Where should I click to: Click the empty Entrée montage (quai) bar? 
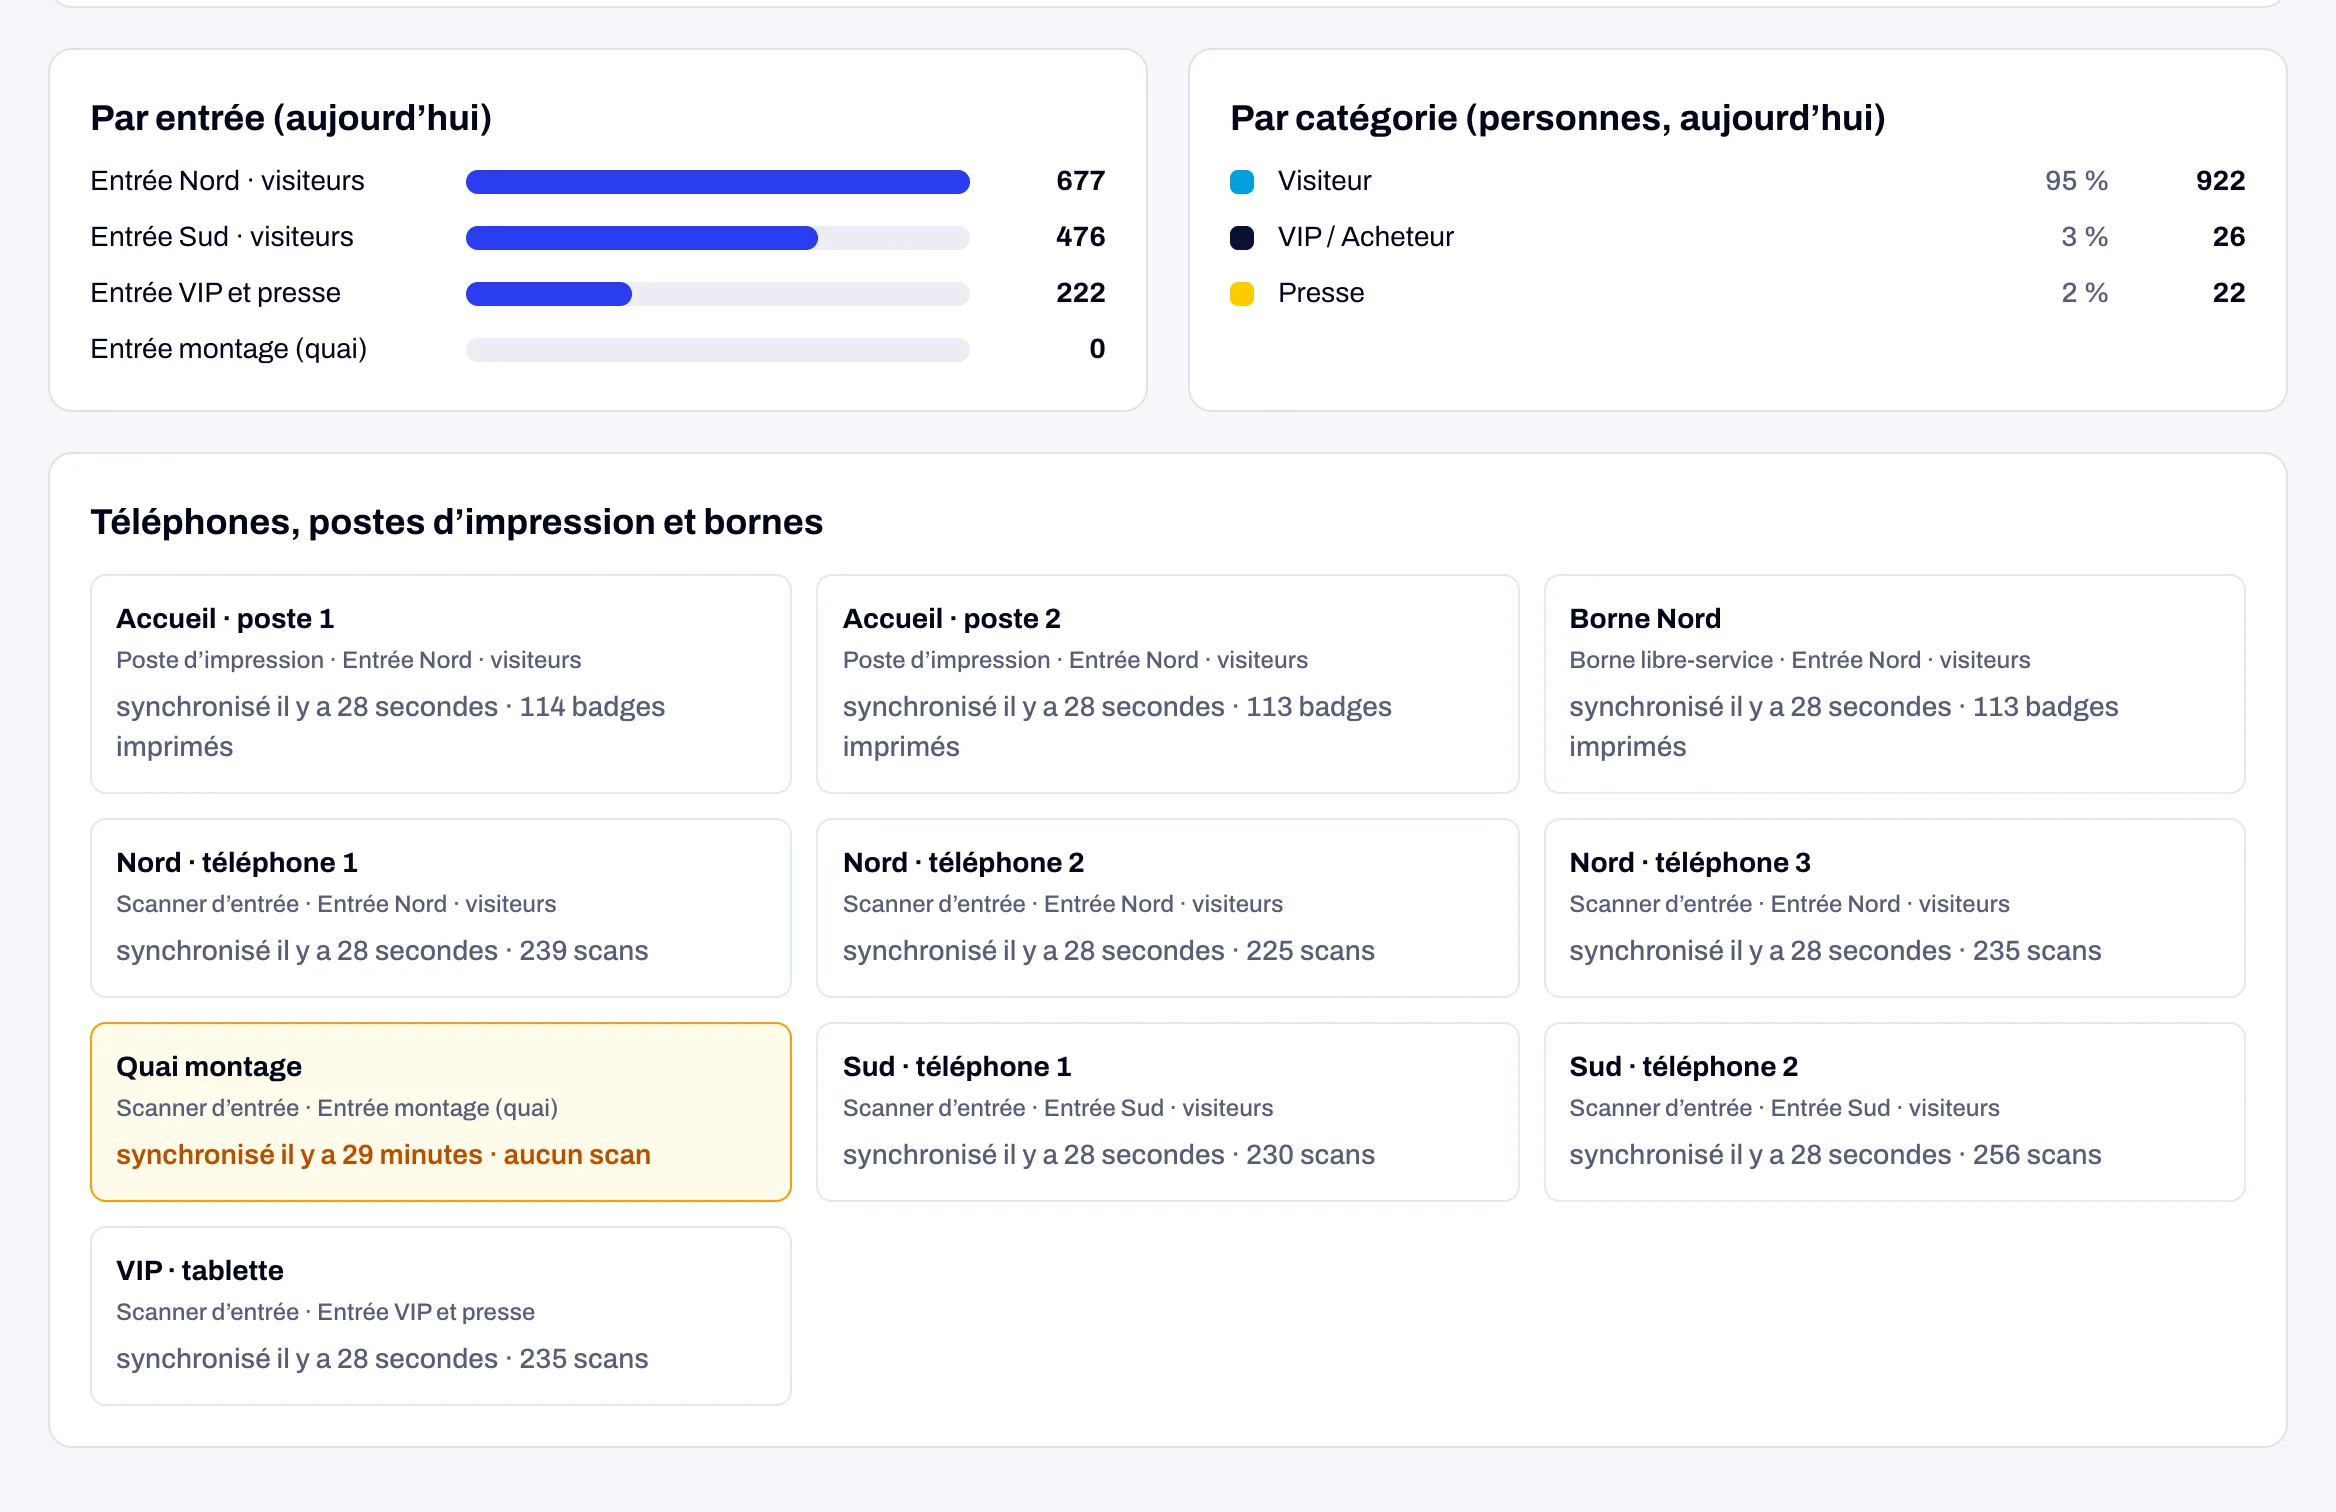coord(718,349)
